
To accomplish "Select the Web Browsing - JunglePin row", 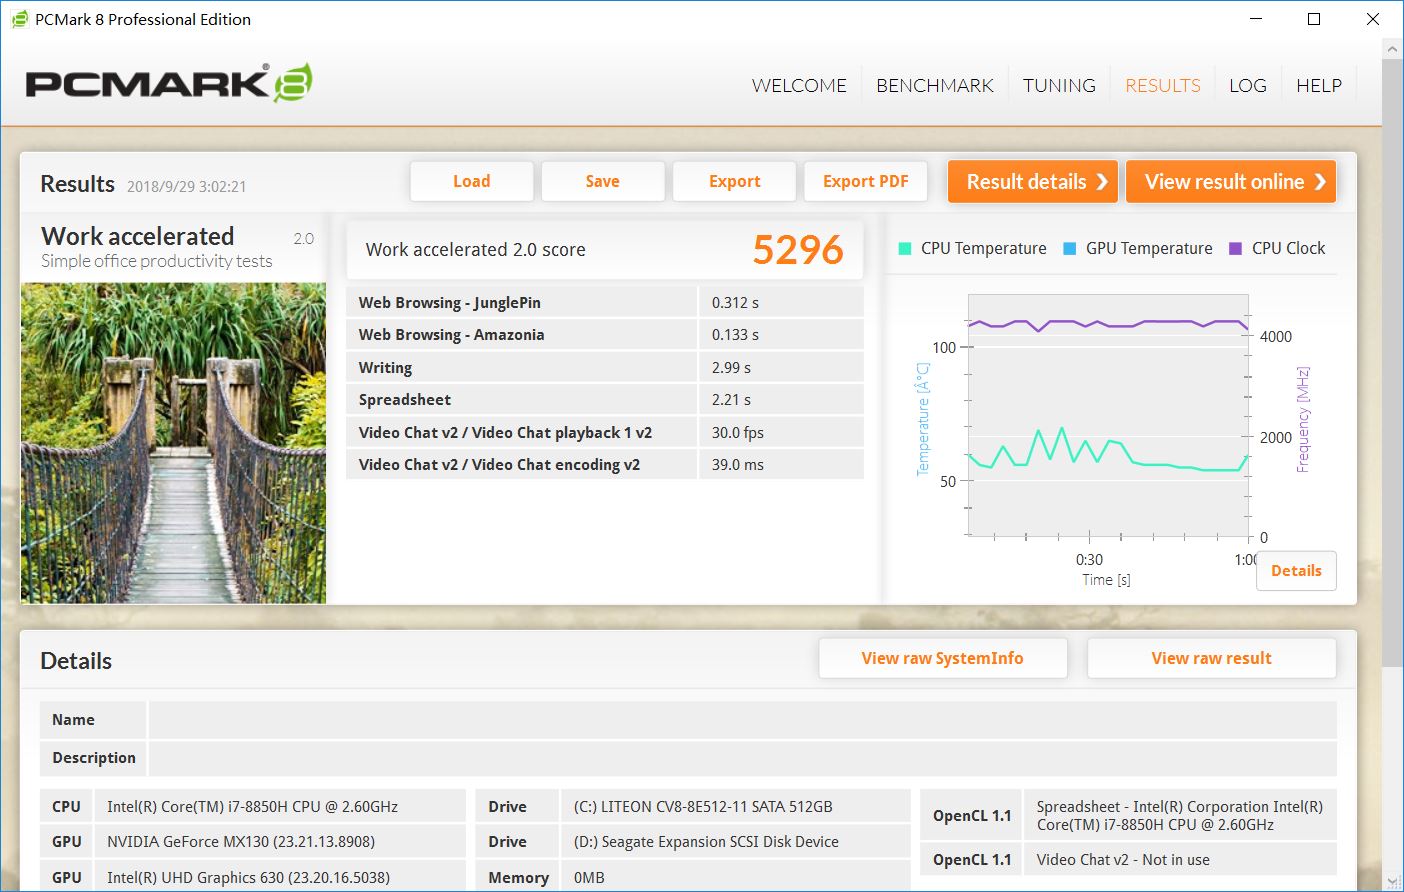I will [605, 302].
